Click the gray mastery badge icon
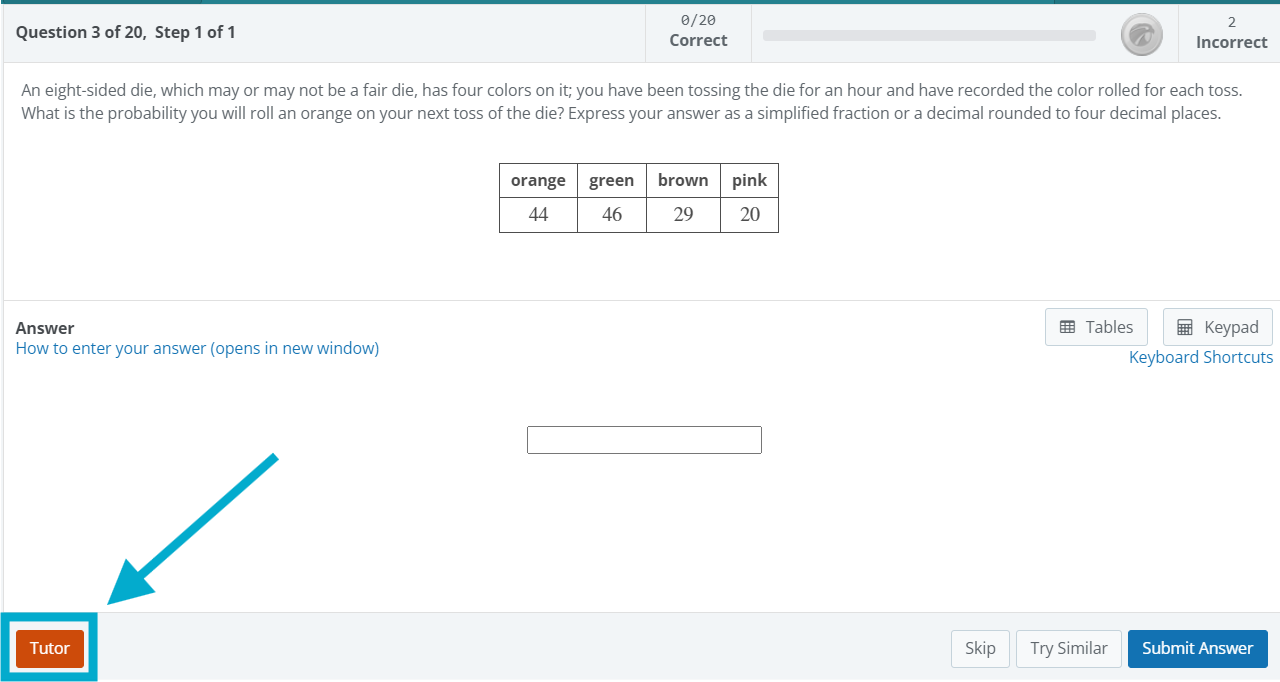 [x=1141, y=35]
